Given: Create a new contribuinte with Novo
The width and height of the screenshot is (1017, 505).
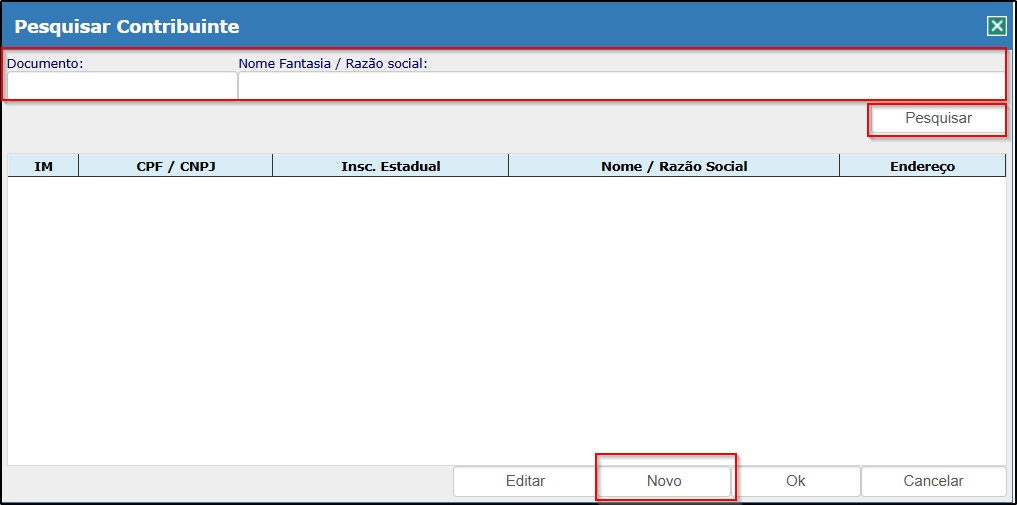Looking at the screenshot, I should point(664,481).
